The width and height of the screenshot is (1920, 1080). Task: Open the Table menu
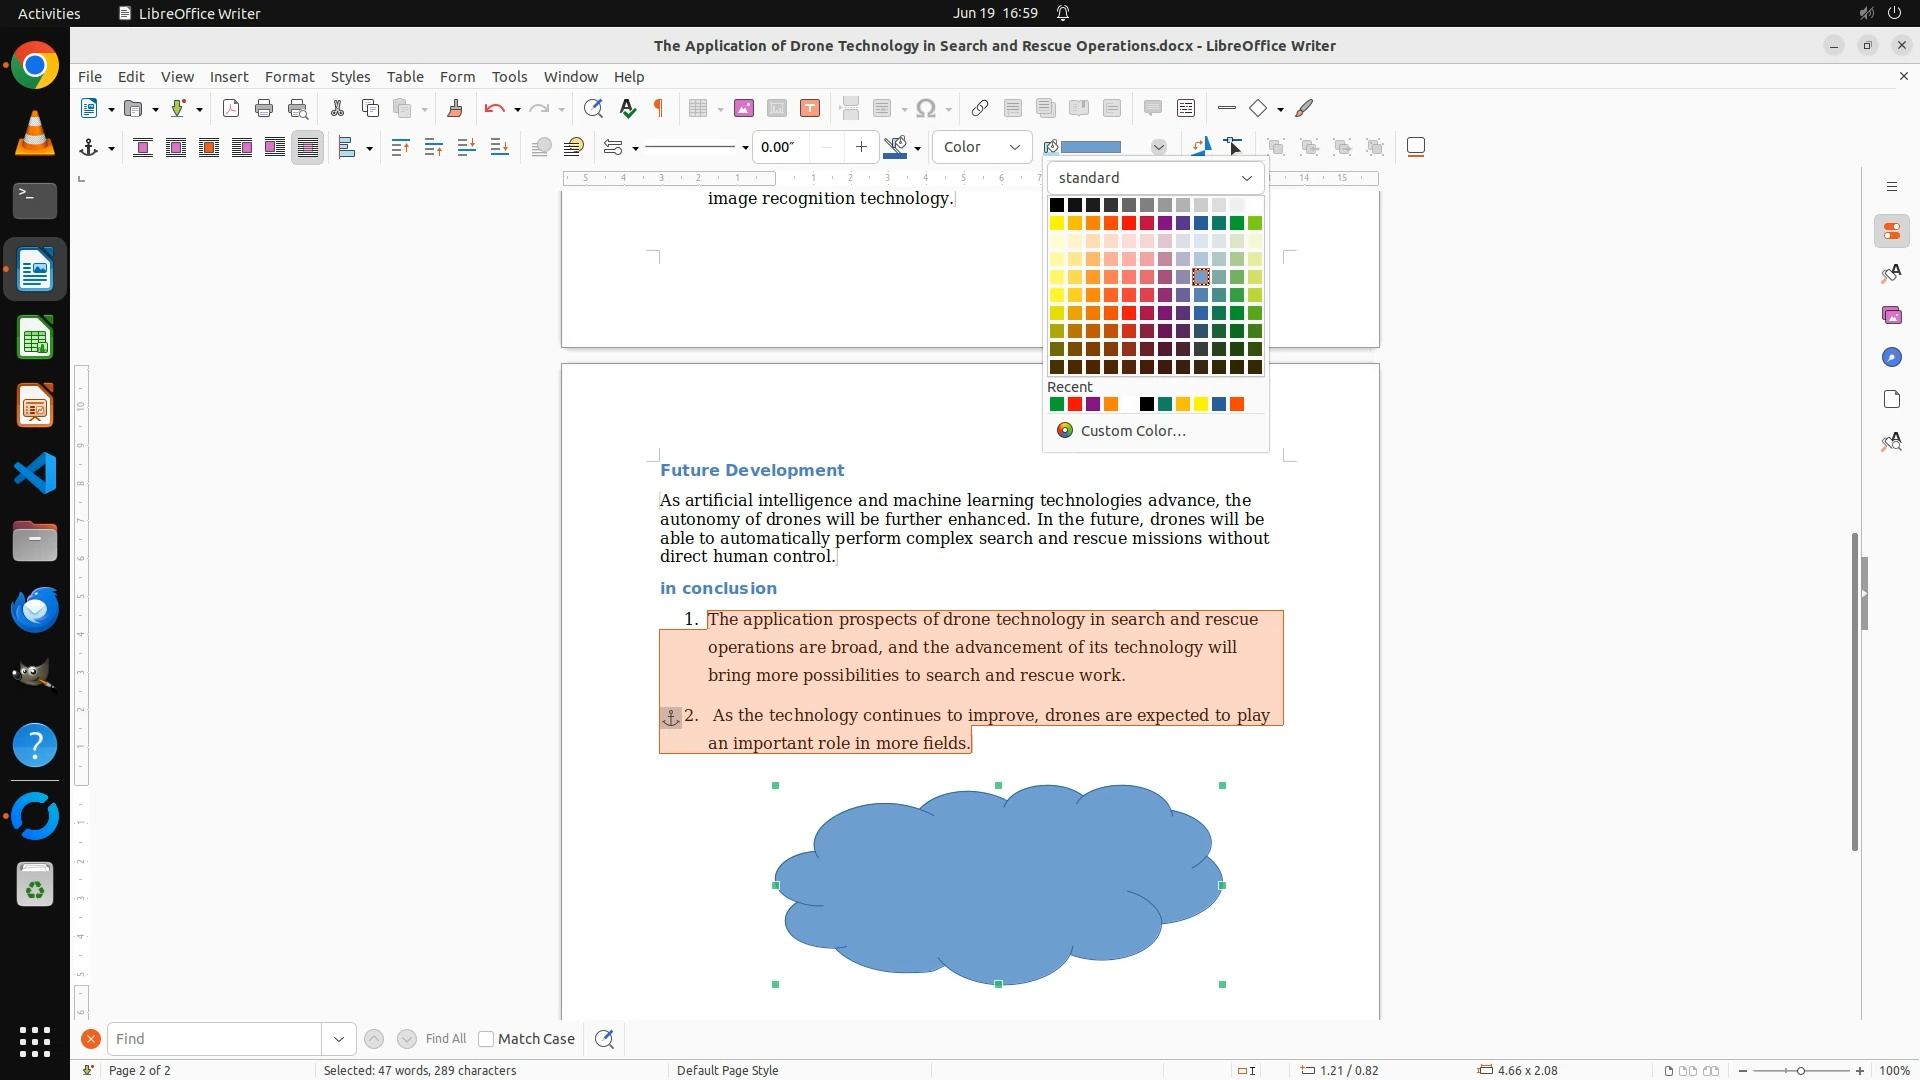[405, 76]
